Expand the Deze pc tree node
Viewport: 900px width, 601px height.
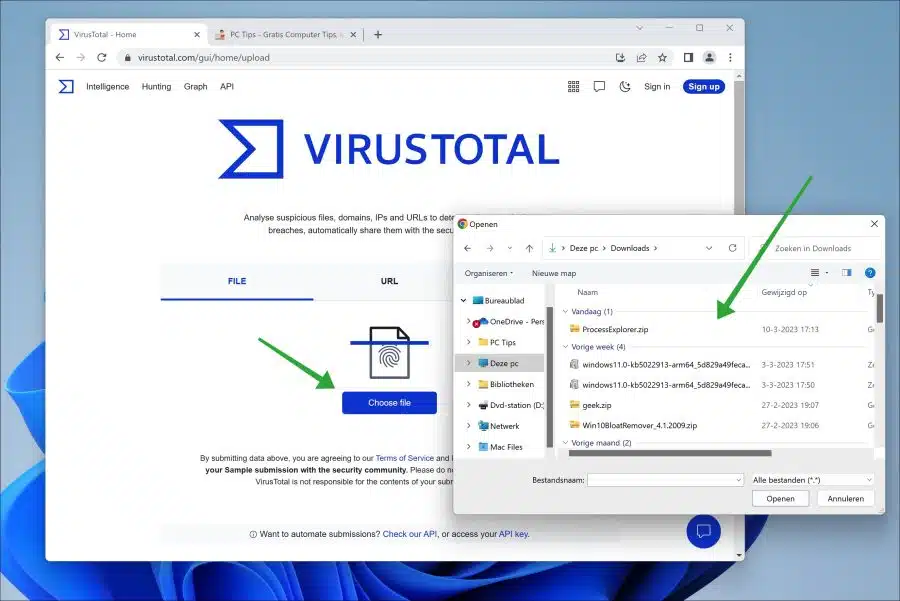tap(468, 363)
